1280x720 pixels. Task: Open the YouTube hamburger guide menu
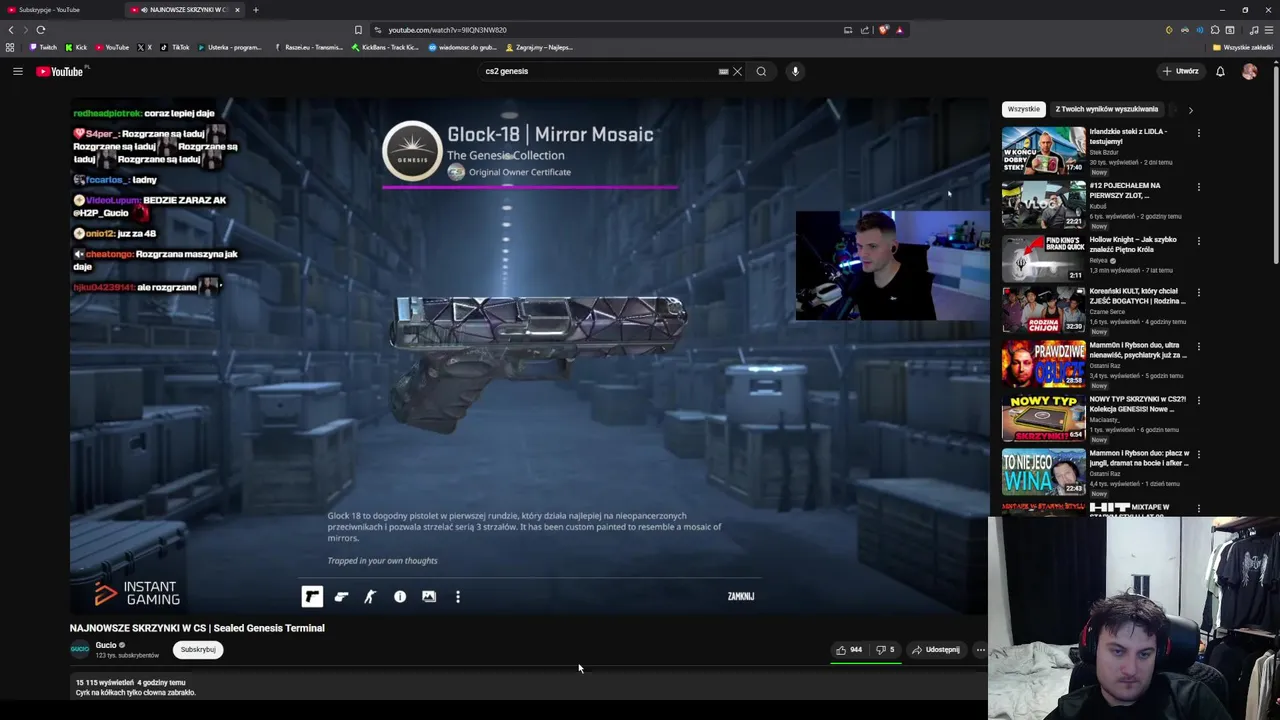pos(17,71)
